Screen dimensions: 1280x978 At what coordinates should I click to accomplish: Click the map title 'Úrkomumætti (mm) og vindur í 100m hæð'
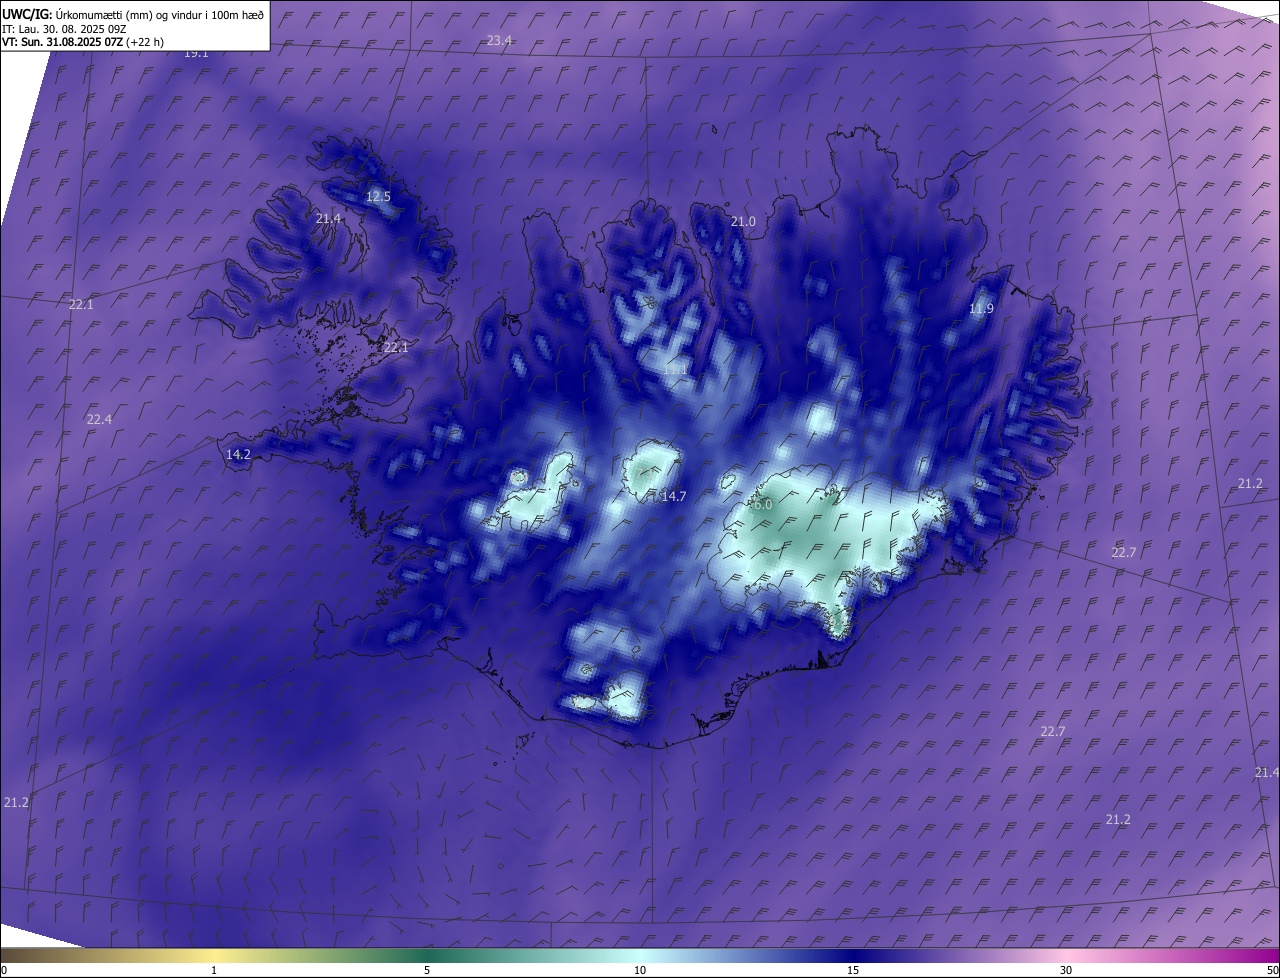coord(160,14)
